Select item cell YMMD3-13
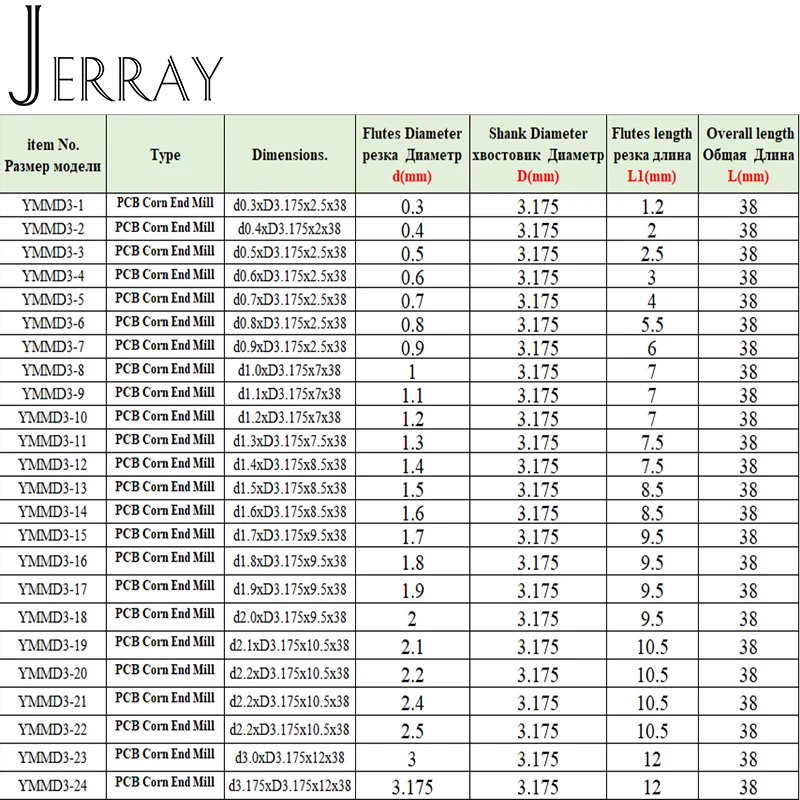Viewport: 800px width, 800px height. click(53, 488)
